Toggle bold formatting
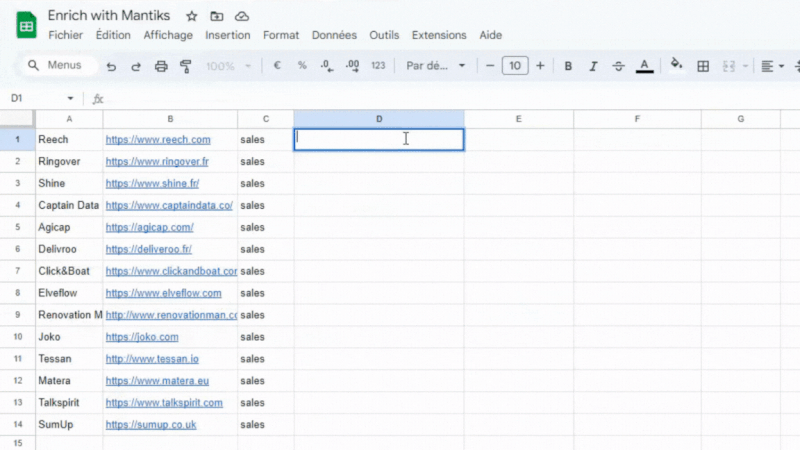800x450 pixels. click(568, 66)
